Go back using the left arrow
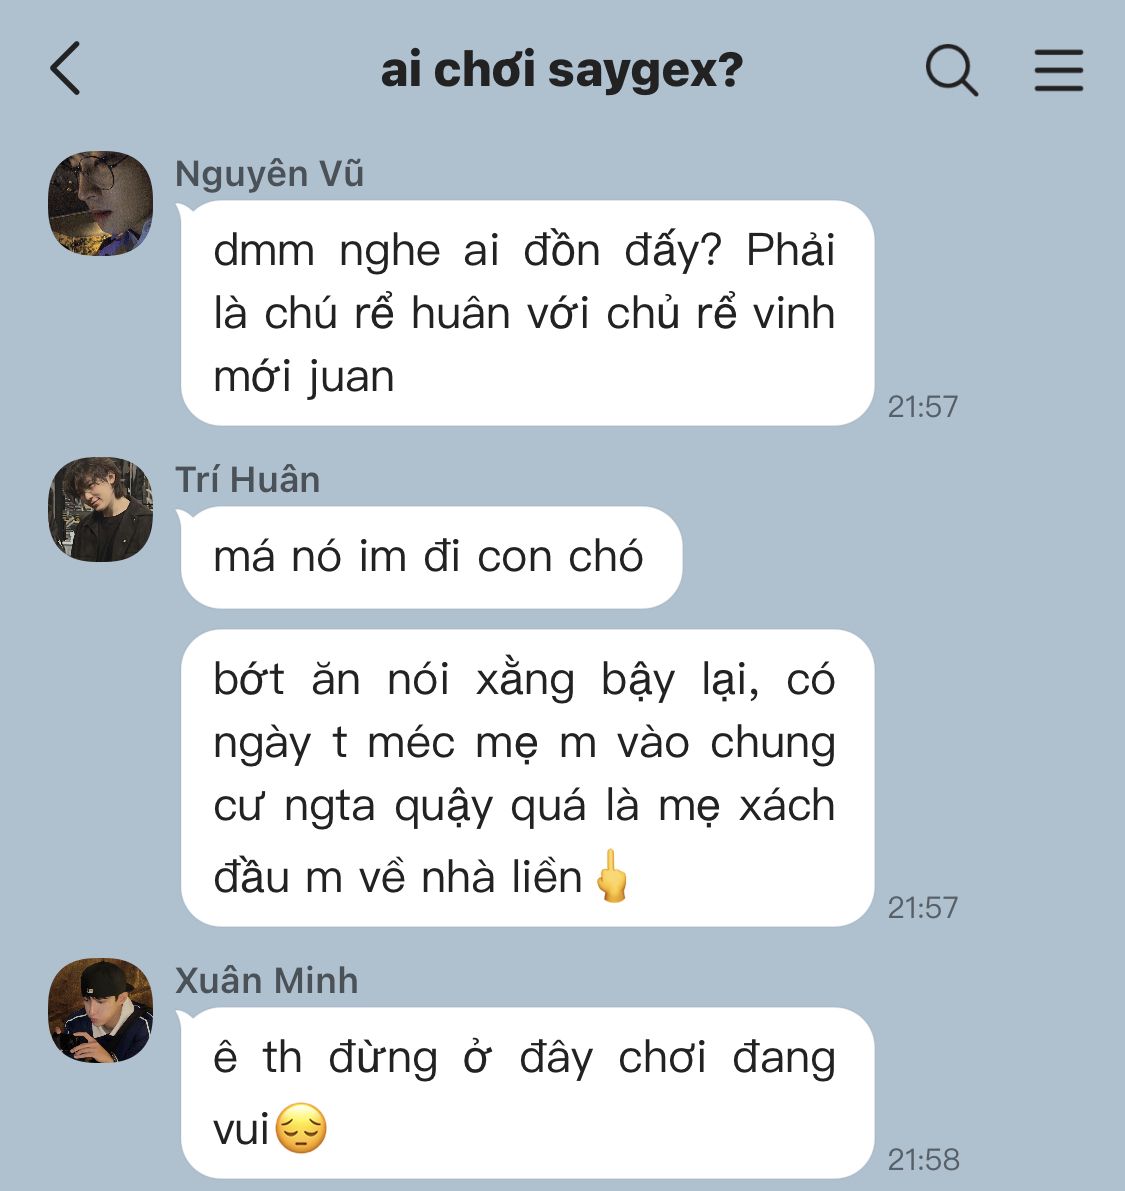The width and height of the screenshot is (1125, 1191). click(65, 68)
